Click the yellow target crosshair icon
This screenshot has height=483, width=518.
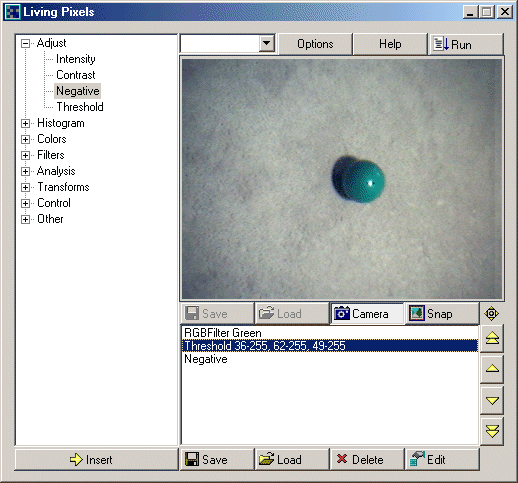click(x=492, y=314)
